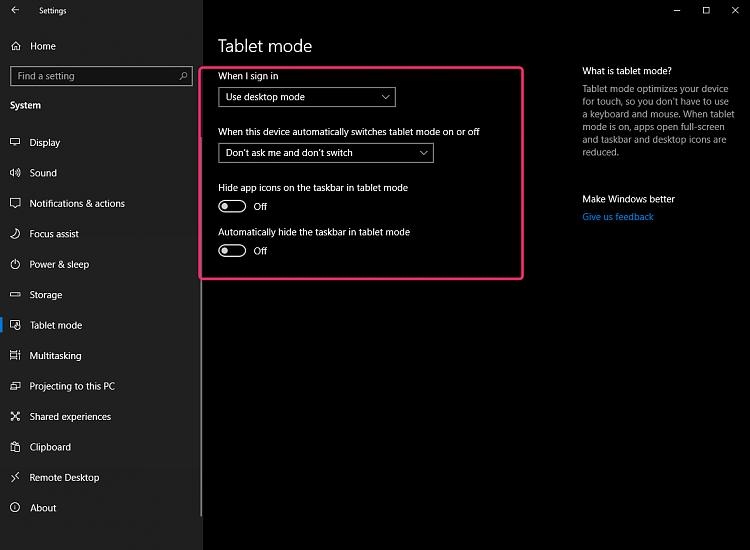Viewport: 750px width, 550px height.
Task: Click the Find a setting search box
Action: coord(101,76)
